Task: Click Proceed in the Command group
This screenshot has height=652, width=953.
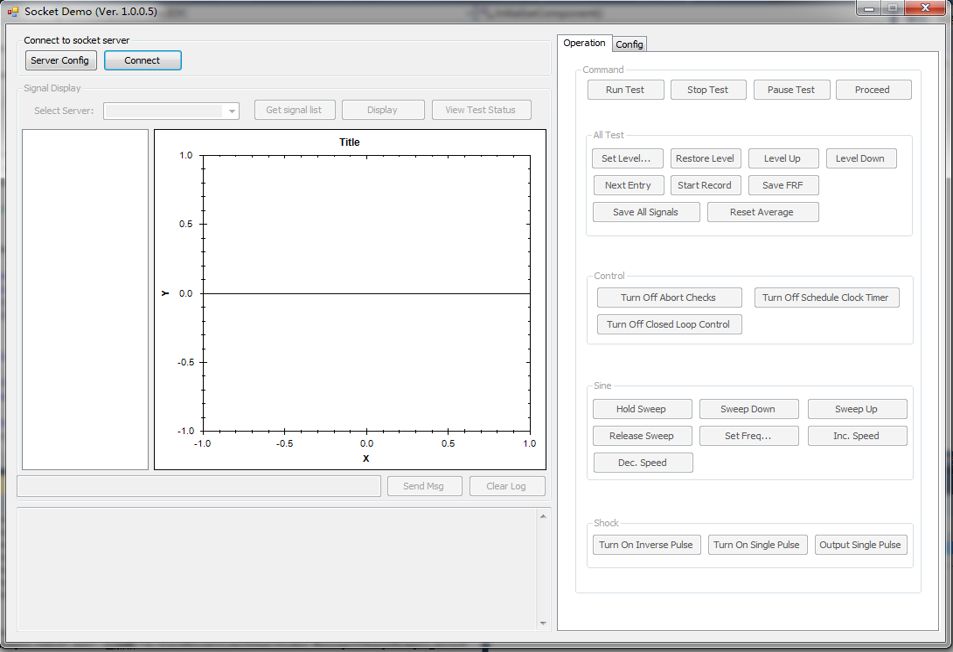Action: (873, 89)
